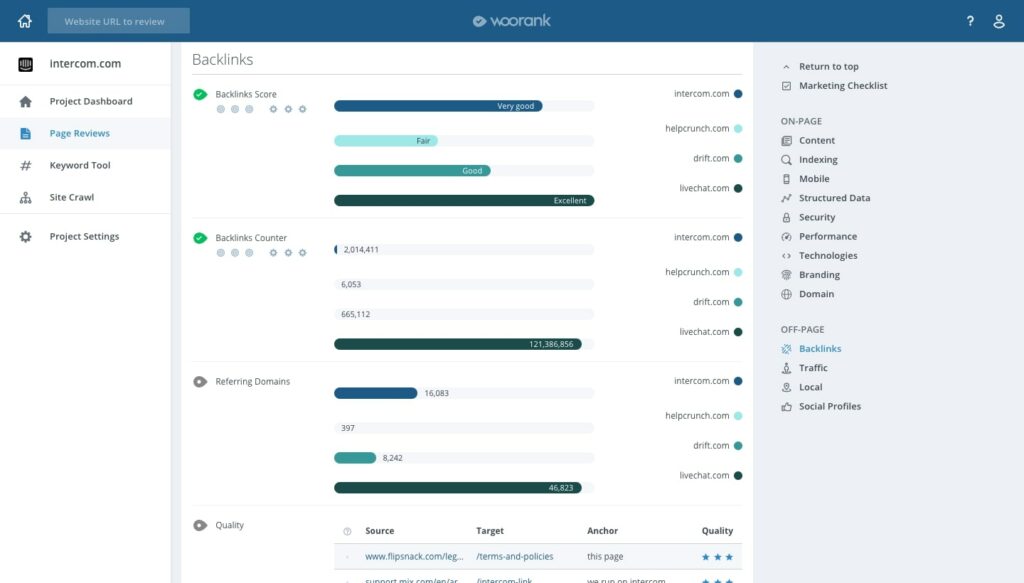Click the Domain globe icon
Viewport: 1024px width, 583px height.
point(786,294)
